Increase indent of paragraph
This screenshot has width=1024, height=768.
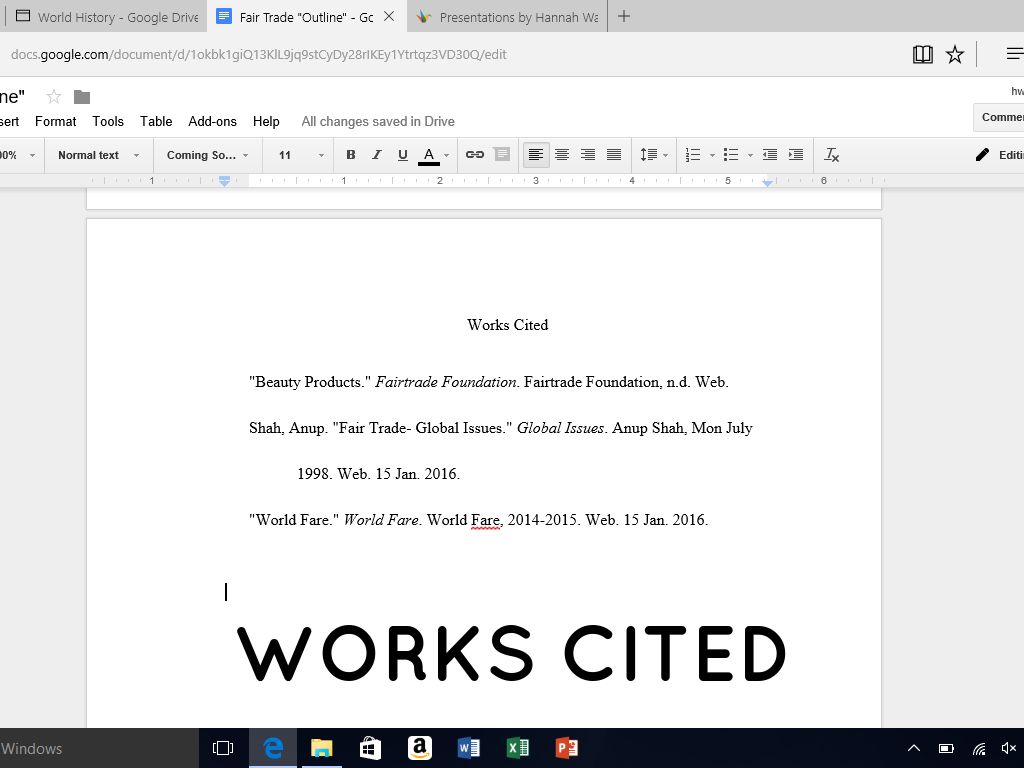click(796, 155)
